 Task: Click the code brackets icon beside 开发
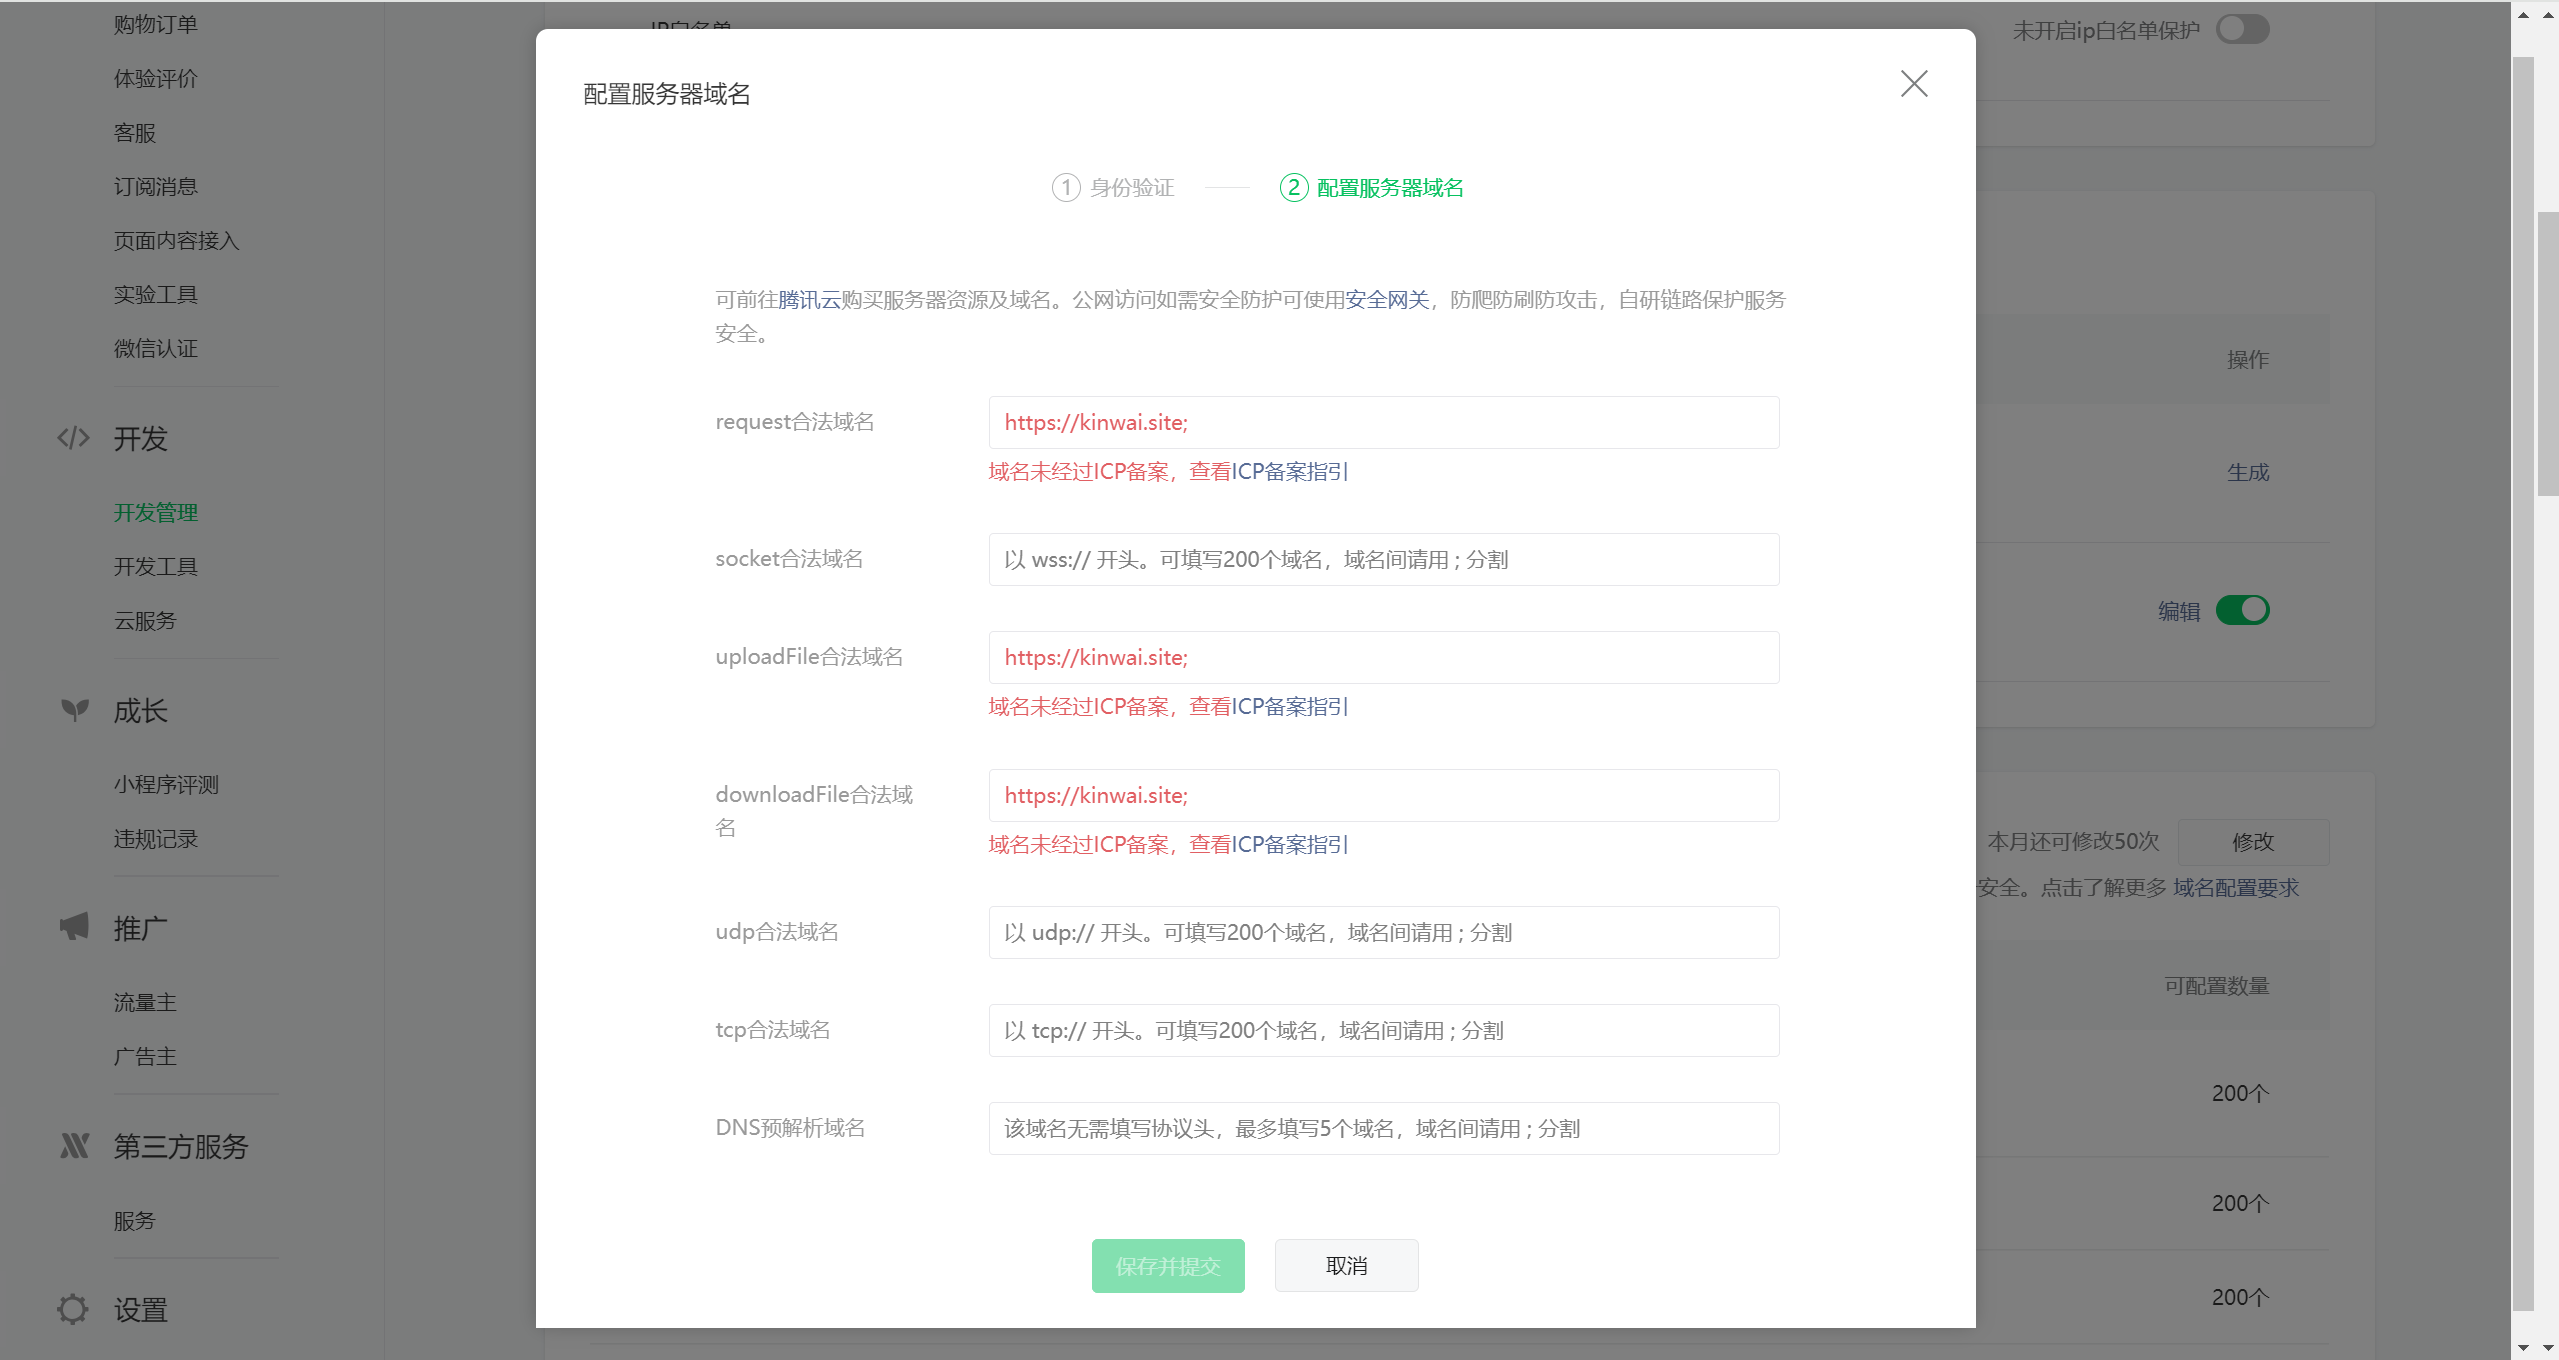pyautogui.click(x=73, y=438)
